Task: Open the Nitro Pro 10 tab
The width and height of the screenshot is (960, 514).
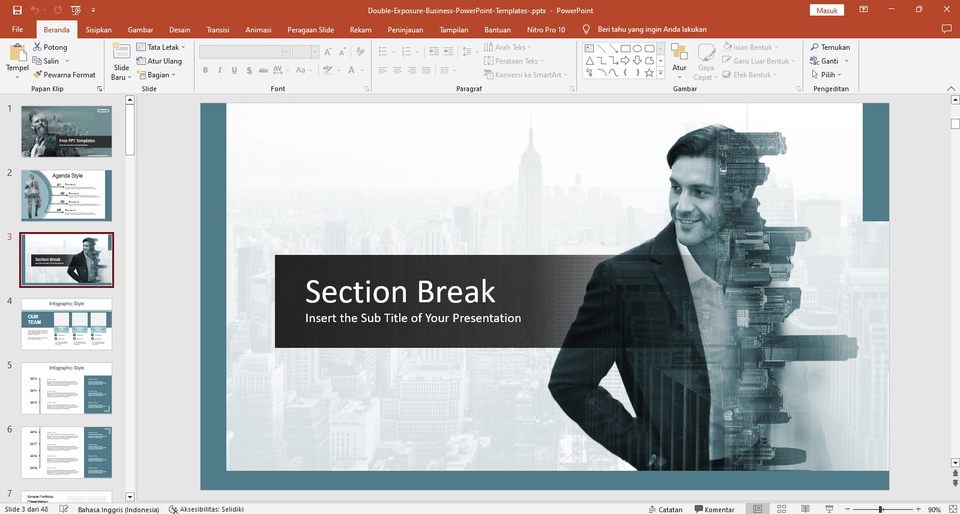Action: point(546,29)
